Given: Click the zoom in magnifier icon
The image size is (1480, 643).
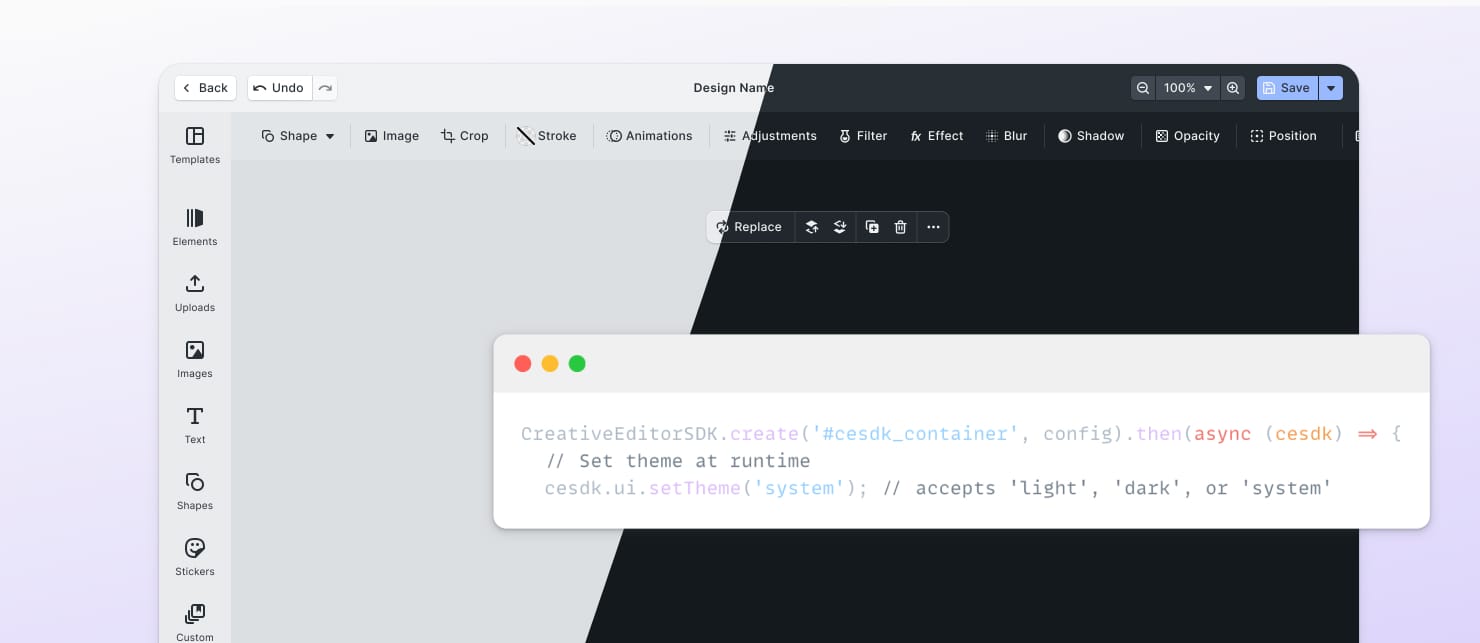Looking at the screenshot, I should [1233, 88].
